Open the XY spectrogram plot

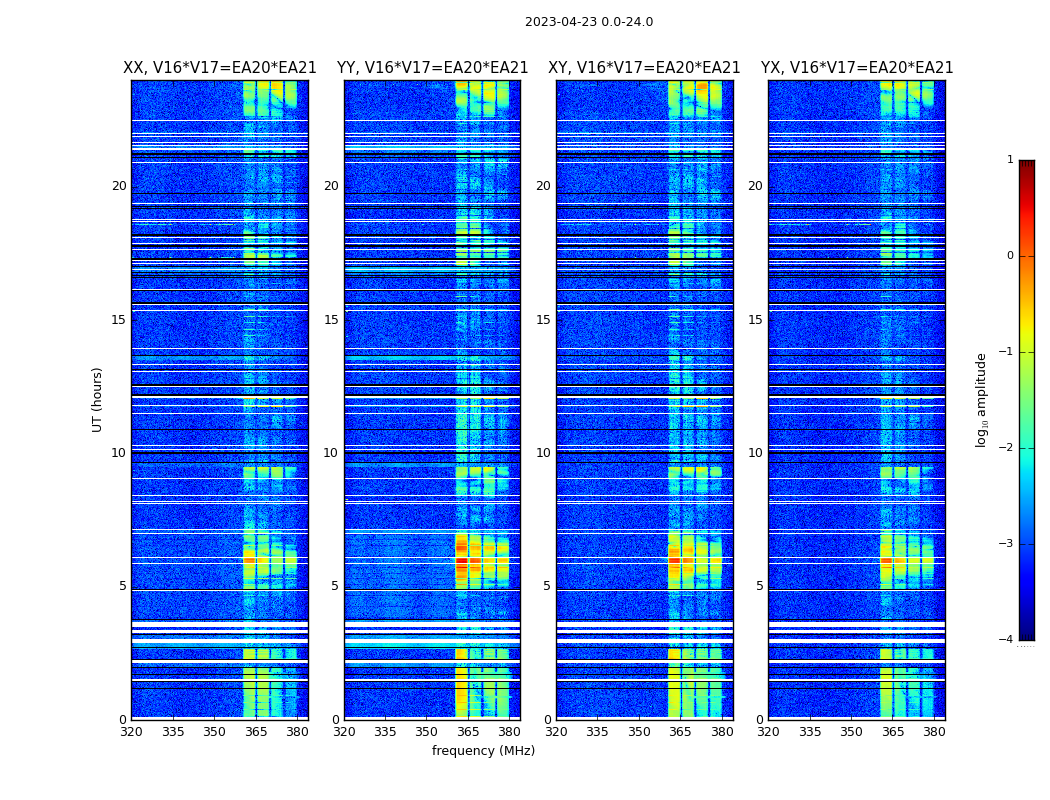[644, 399]
